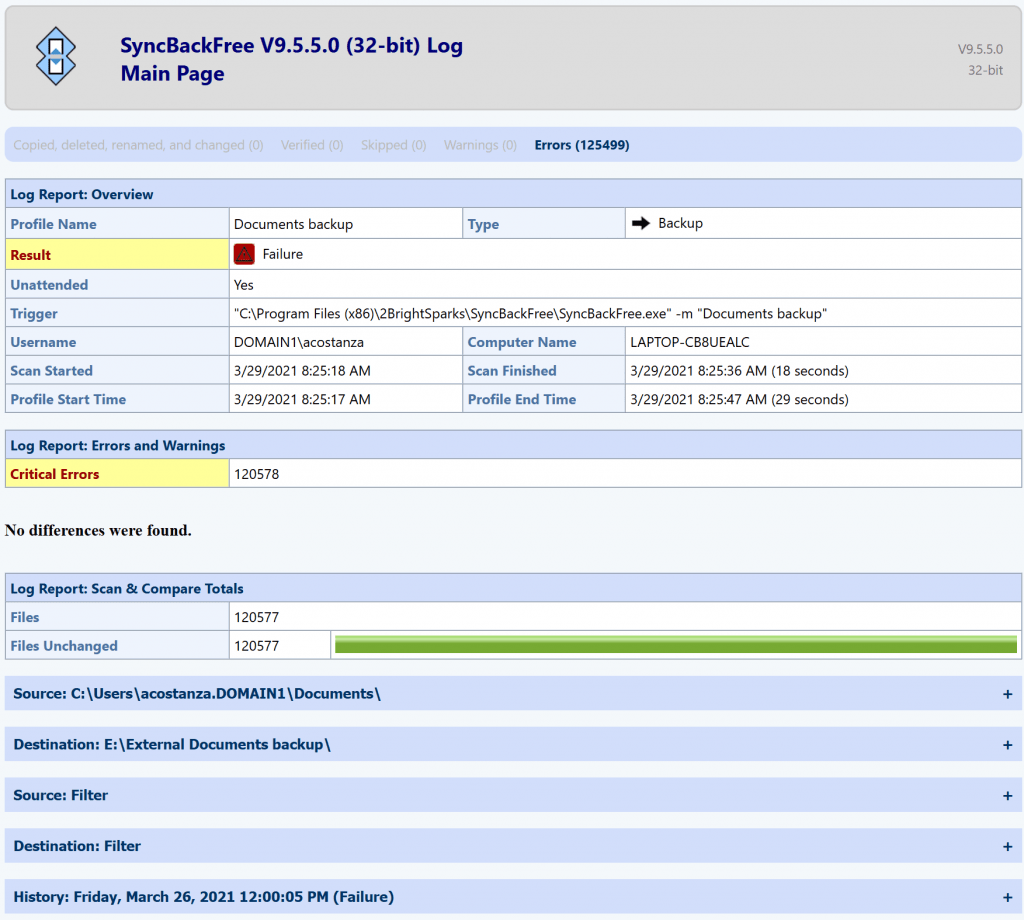Select the Files total 120577

coord(257,617)
